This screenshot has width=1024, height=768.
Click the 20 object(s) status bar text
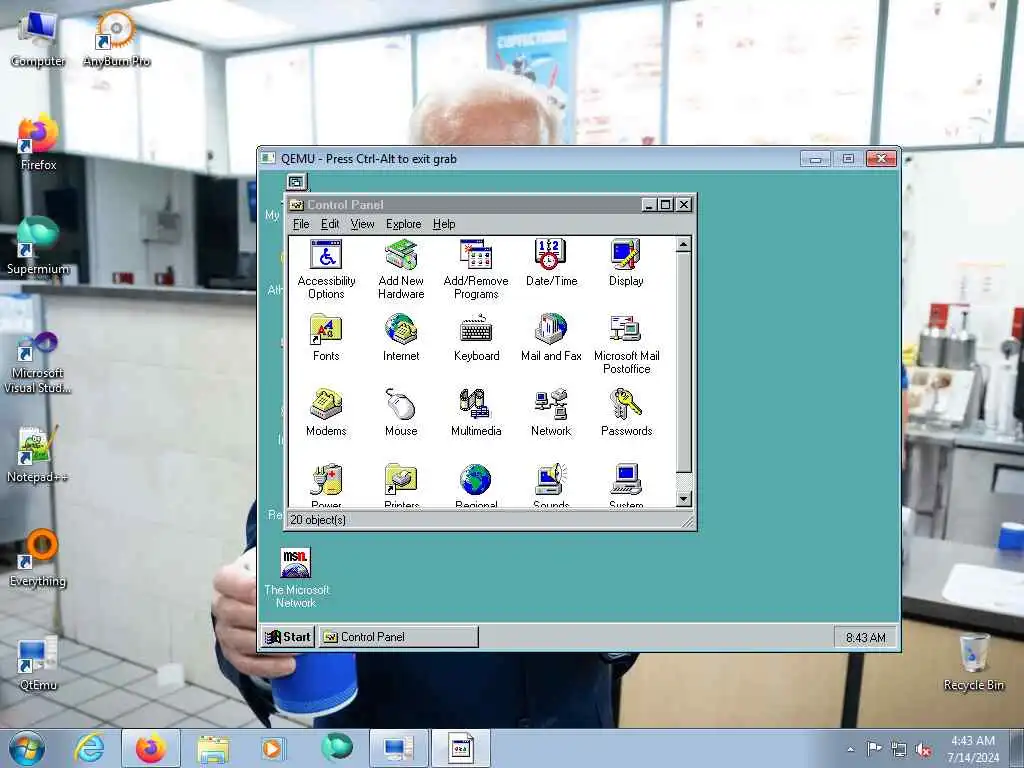pyautogui.click(x=318, y=520)
